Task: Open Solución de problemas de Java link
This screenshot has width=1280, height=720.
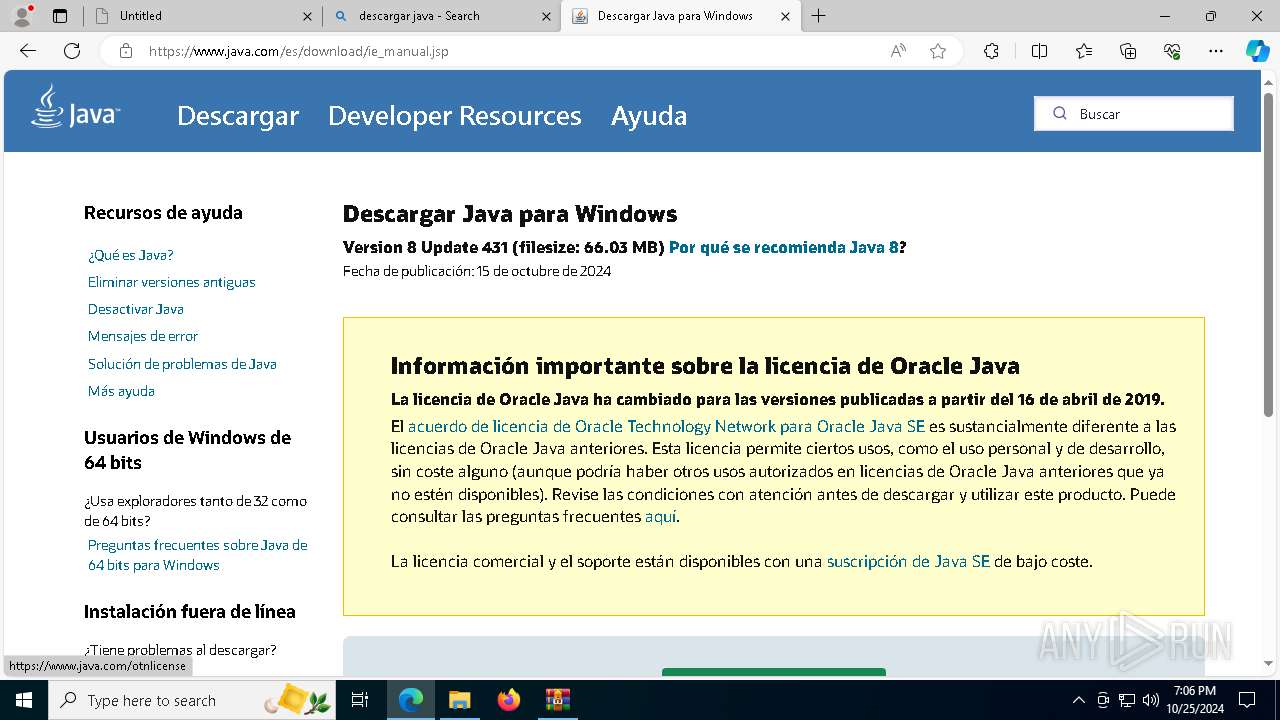Action: [x=182, y=364]
